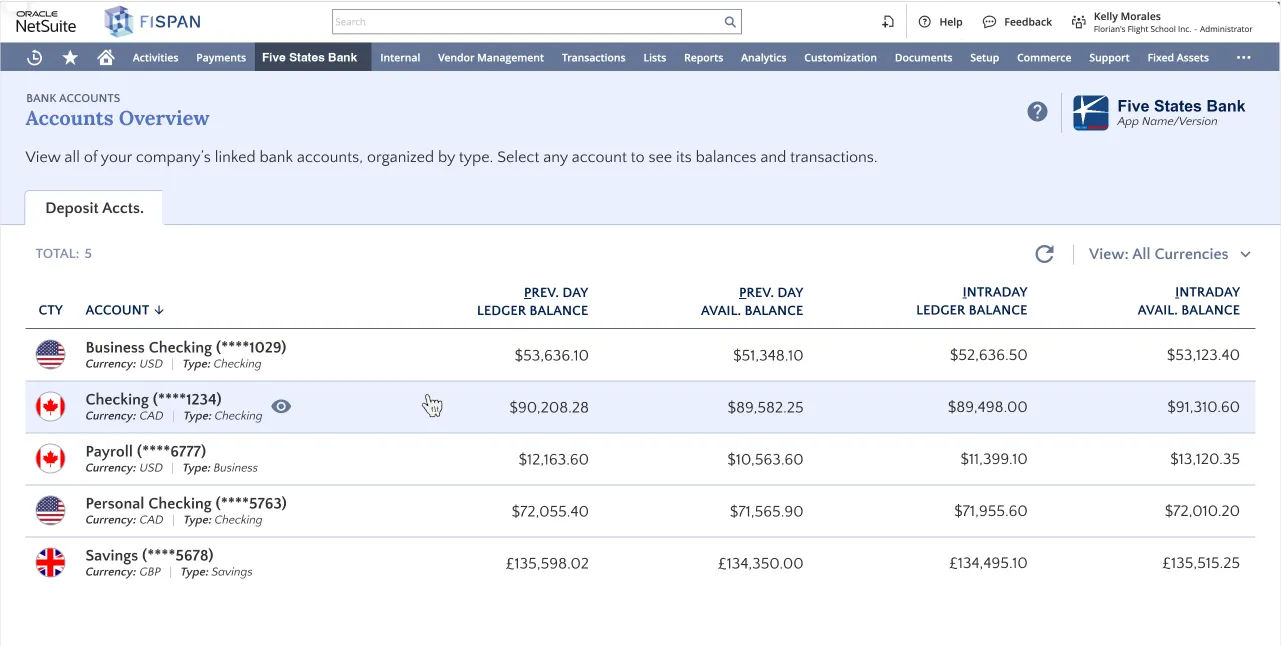Sort by the ACCOUNT column header
Image resolution: width=1281 pixels, height=646 pixels.
click(x=124, y=310)
